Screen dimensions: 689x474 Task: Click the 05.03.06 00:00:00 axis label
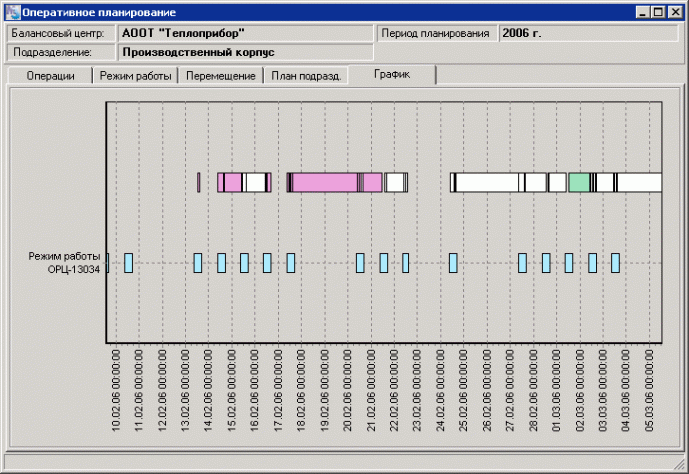(x=649, y=390)
